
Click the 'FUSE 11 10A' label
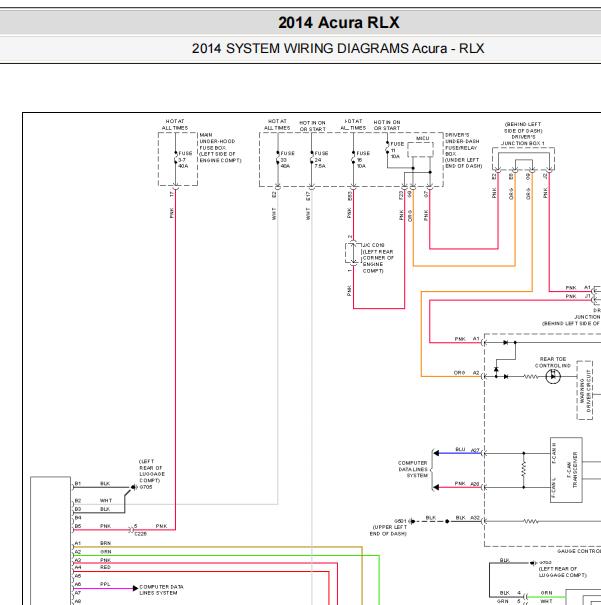pos(397,150)
